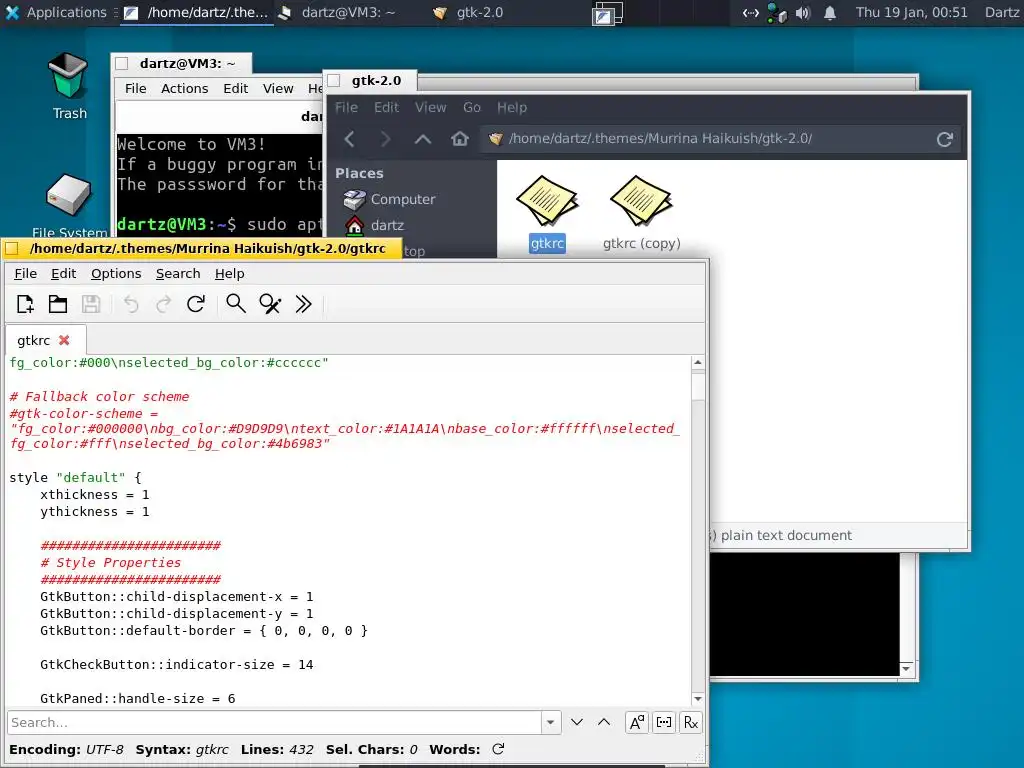1024x768 pixels.
Task: Click the Dartz user name in panel
Action: point(1001,12)
